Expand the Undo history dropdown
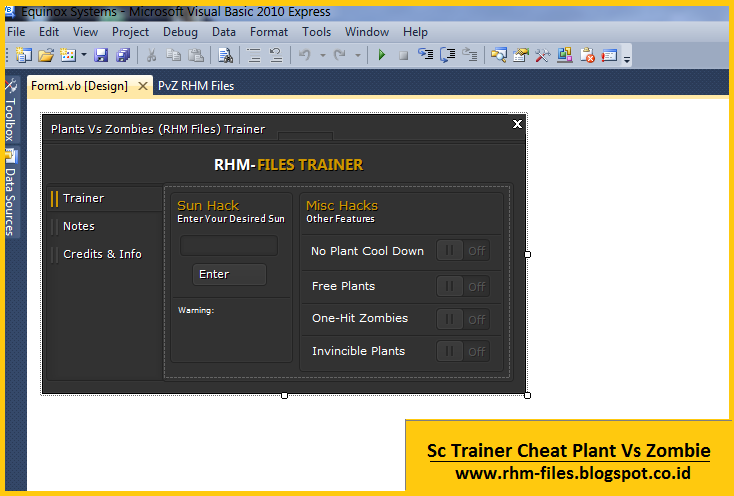The image size is (734, 496). 323,55
